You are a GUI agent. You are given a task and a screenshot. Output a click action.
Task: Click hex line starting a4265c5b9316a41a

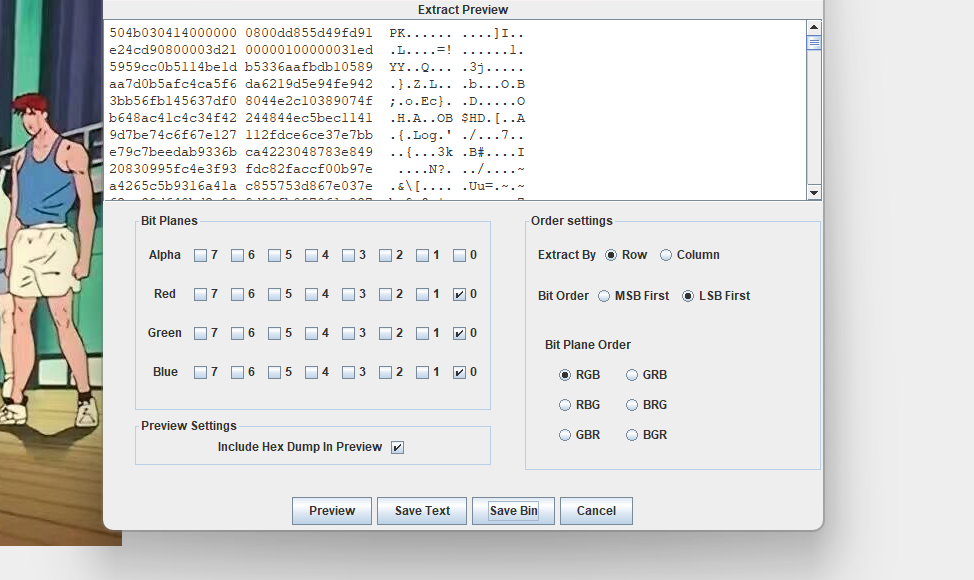tap(317, 186)
